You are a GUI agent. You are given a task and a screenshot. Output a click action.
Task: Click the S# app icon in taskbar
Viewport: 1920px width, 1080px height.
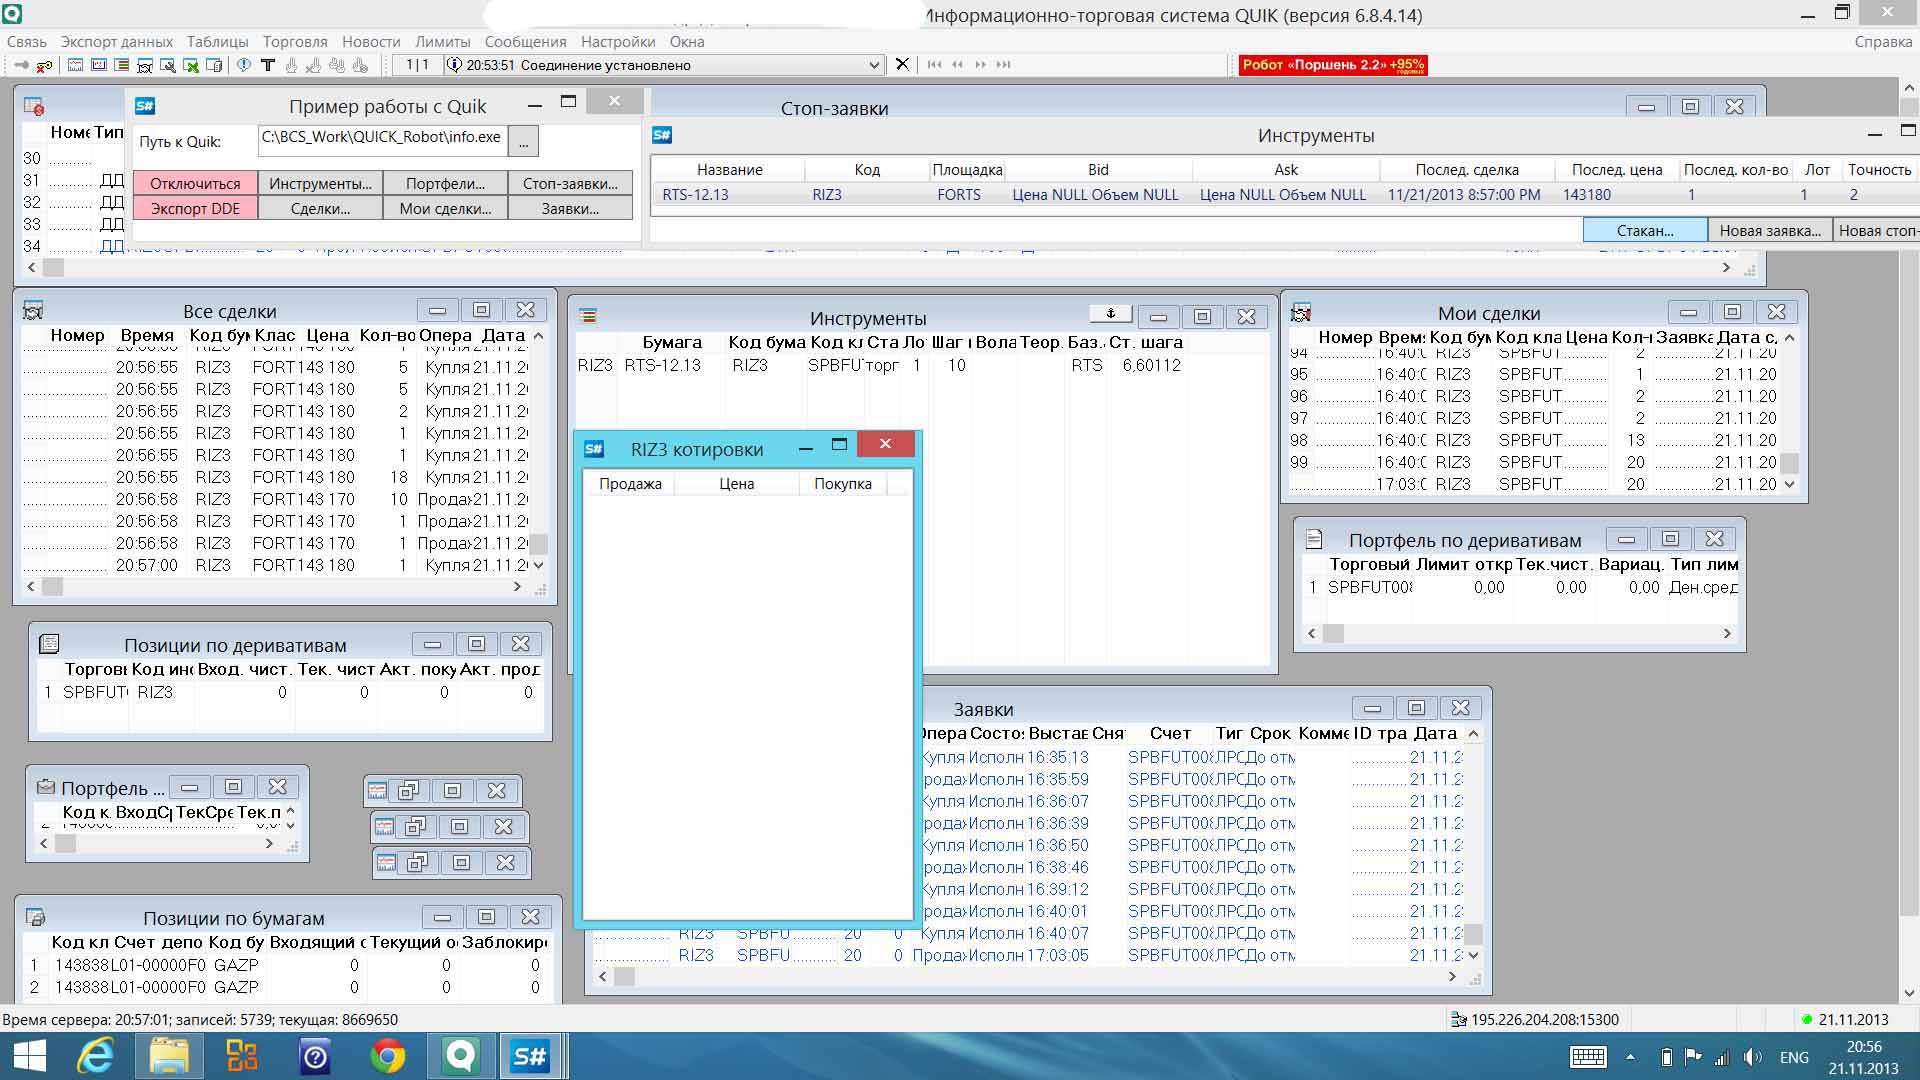coord(529,1056)
